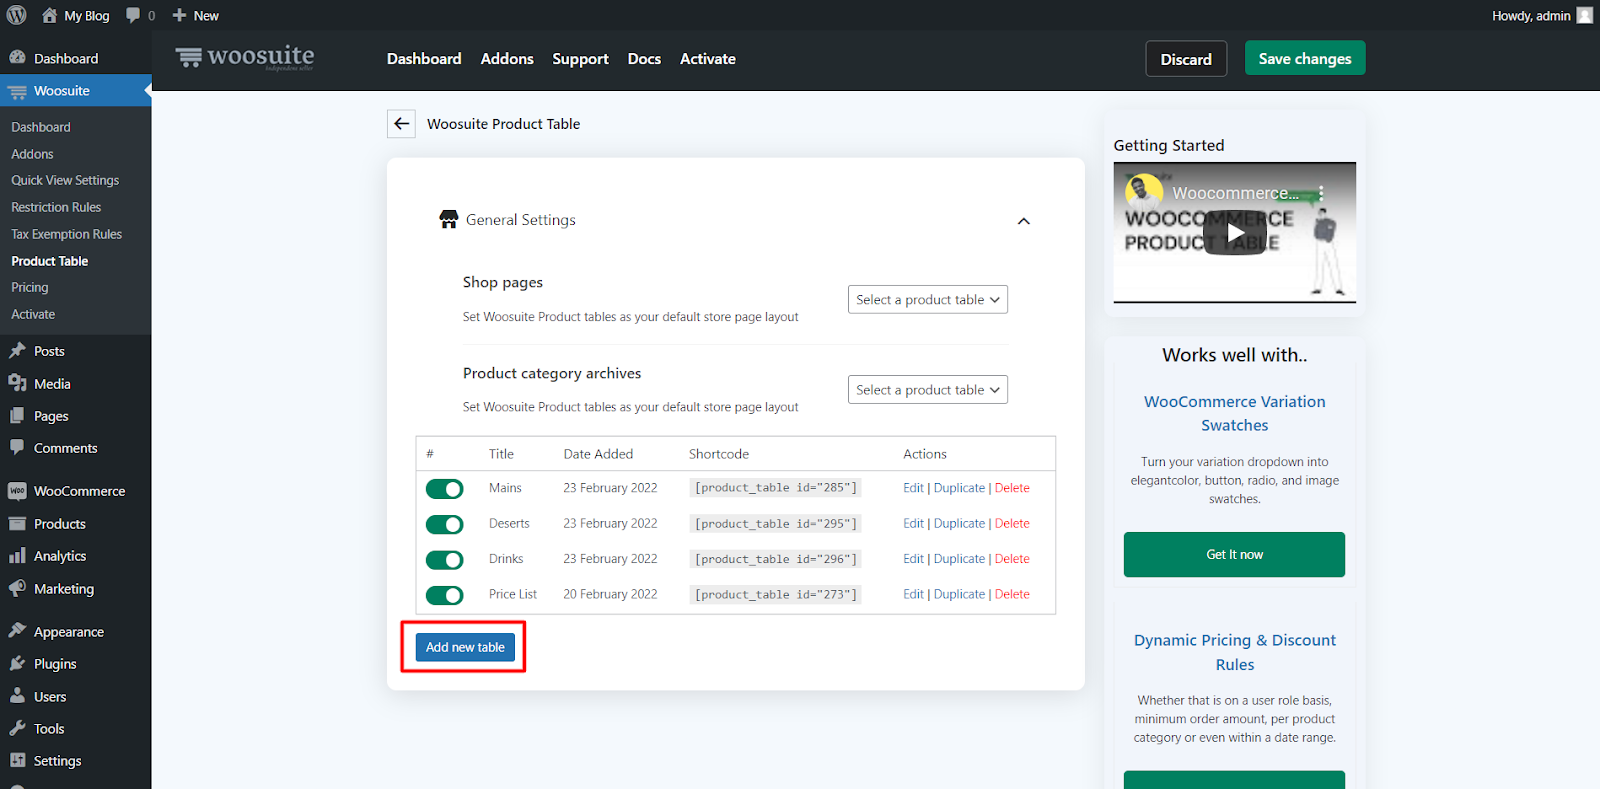Screen dimensions: 1600x789
Task: Open the comments bubble icon in admin bar
Action: (133, 15)
